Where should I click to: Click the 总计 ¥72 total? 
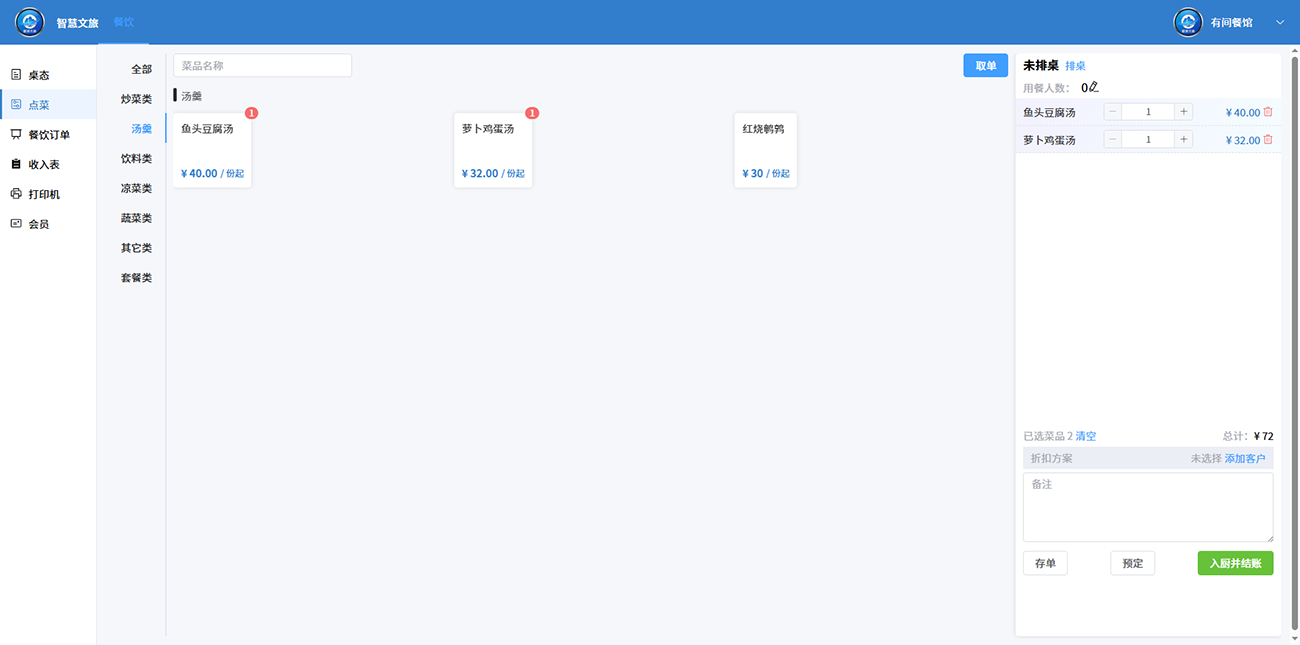1248,436
